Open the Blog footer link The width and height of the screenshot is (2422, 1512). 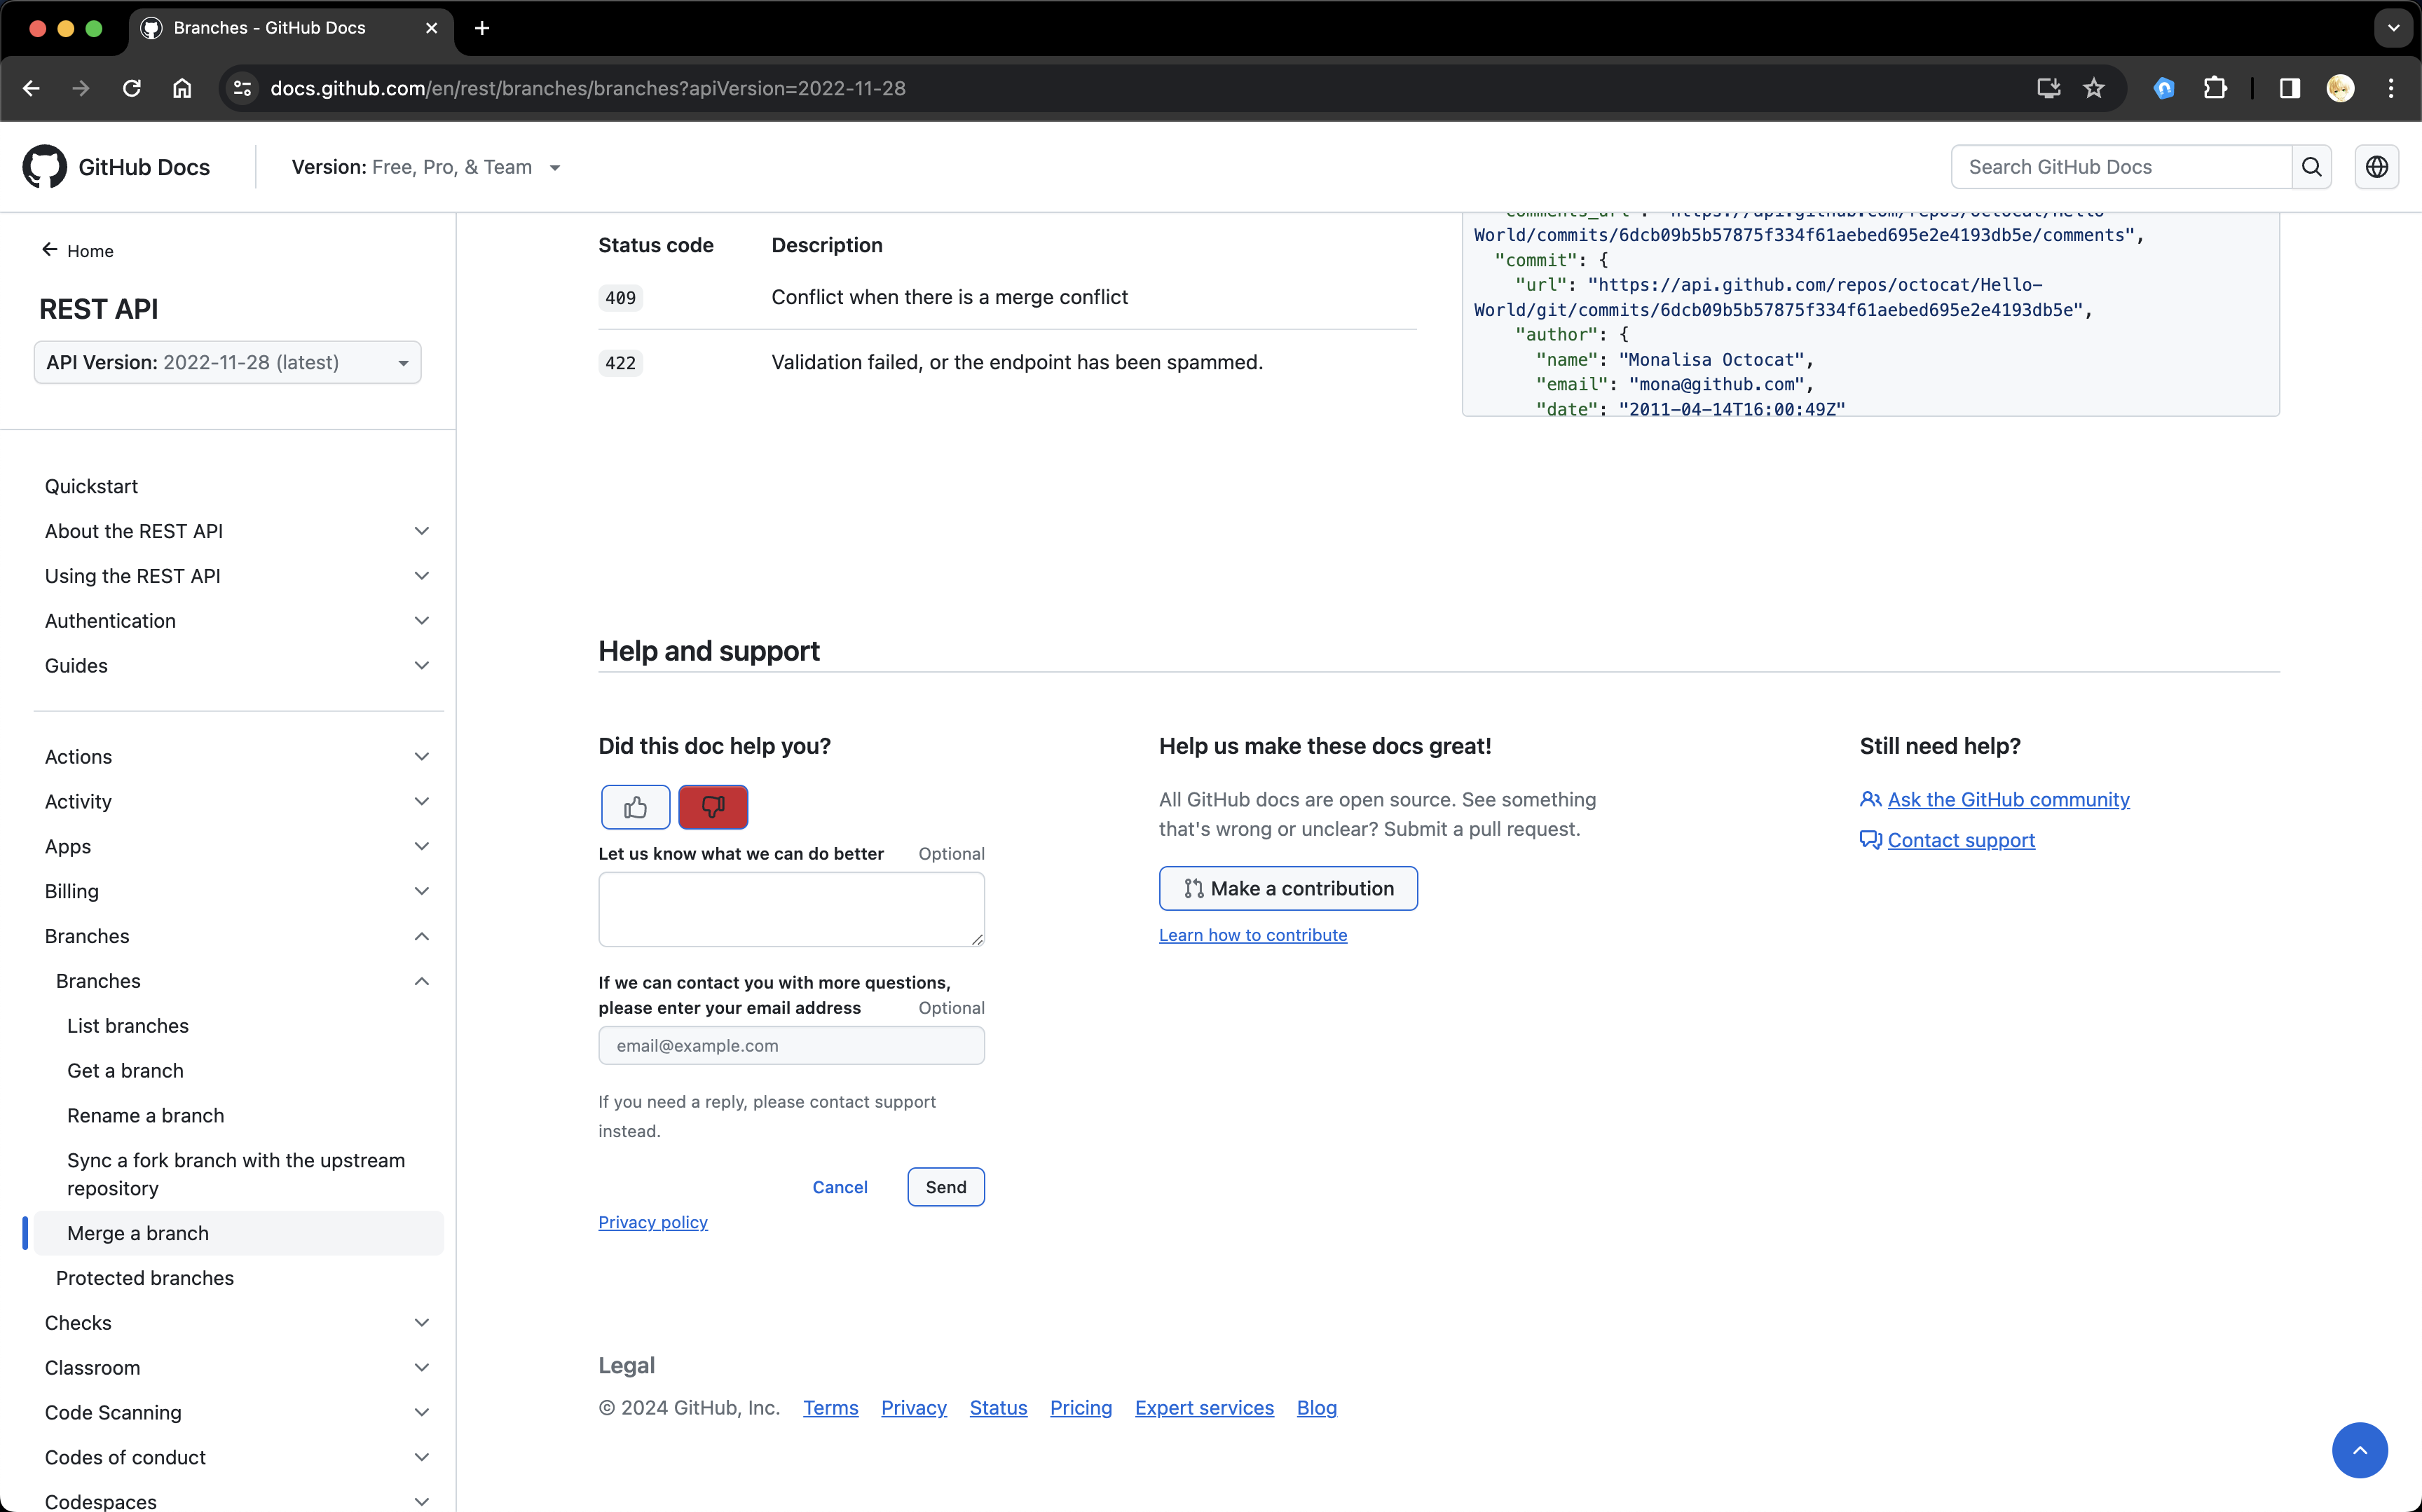point(1317,1408)
